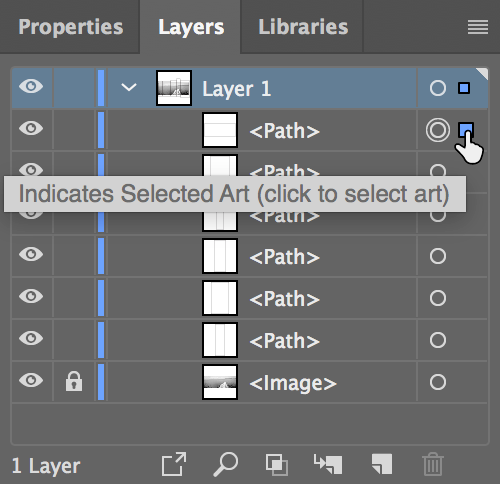Select the Layers tab
The width and height of the screenshot is (500, 484).
tap(191, 27)
